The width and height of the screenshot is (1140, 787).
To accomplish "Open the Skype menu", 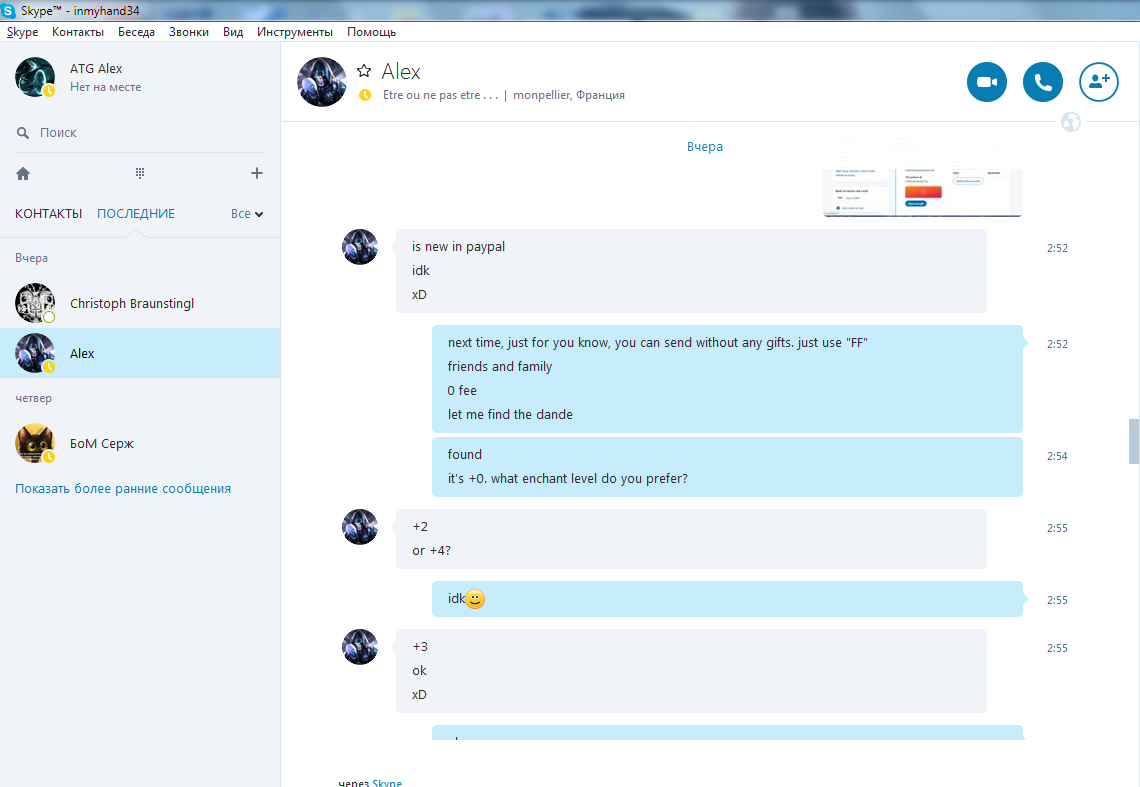I will [x=23, y=32].
